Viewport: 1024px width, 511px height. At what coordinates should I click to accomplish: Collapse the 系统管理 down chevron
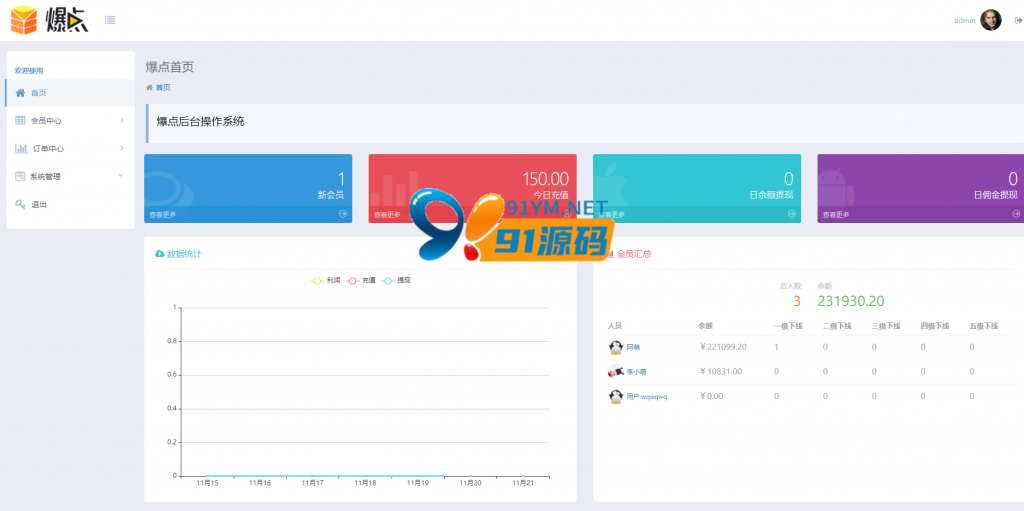coord(121,175)
